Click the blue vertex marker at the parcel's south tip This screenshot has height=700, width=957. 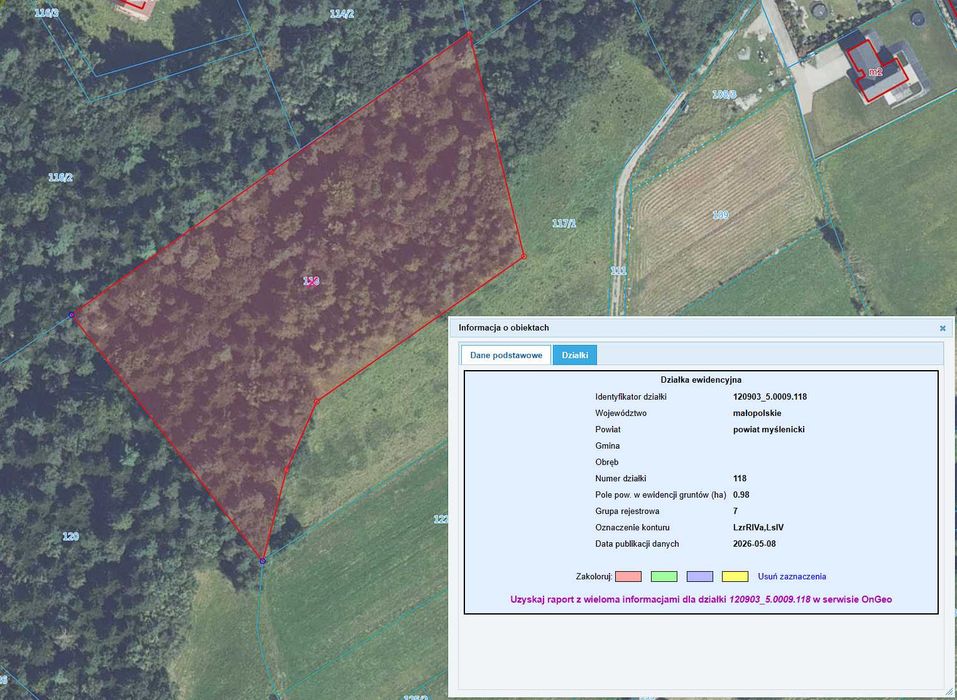coord(262,561)
